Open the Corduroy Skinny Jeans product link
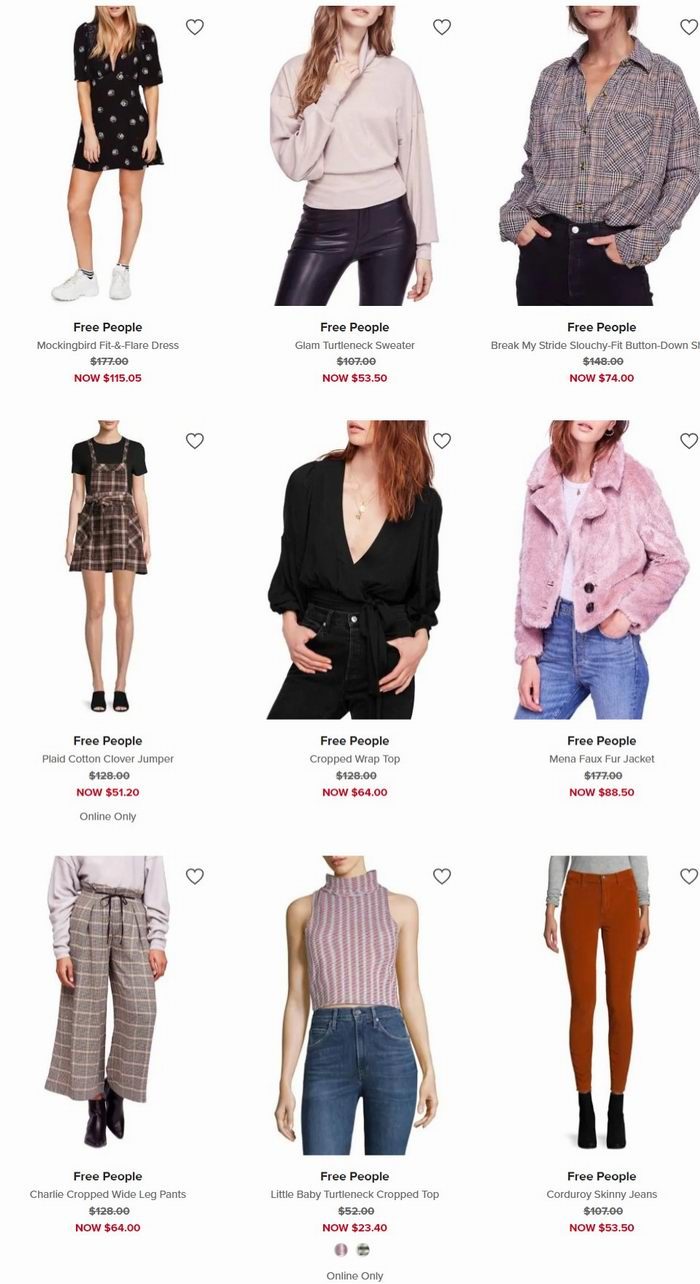 [602, 1194]
